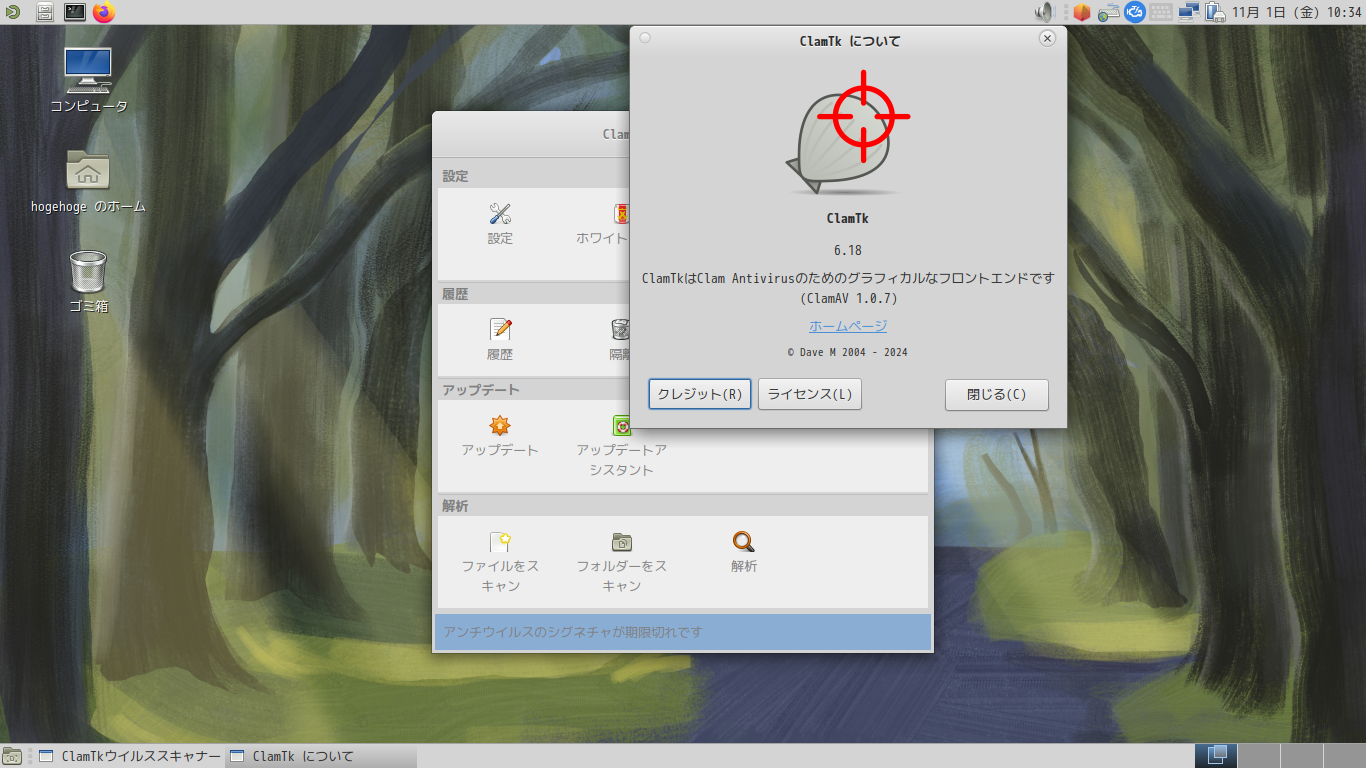Click the bold ClamTk name under the logo
Screen dimensions: 1366x768
pos(848,218)
